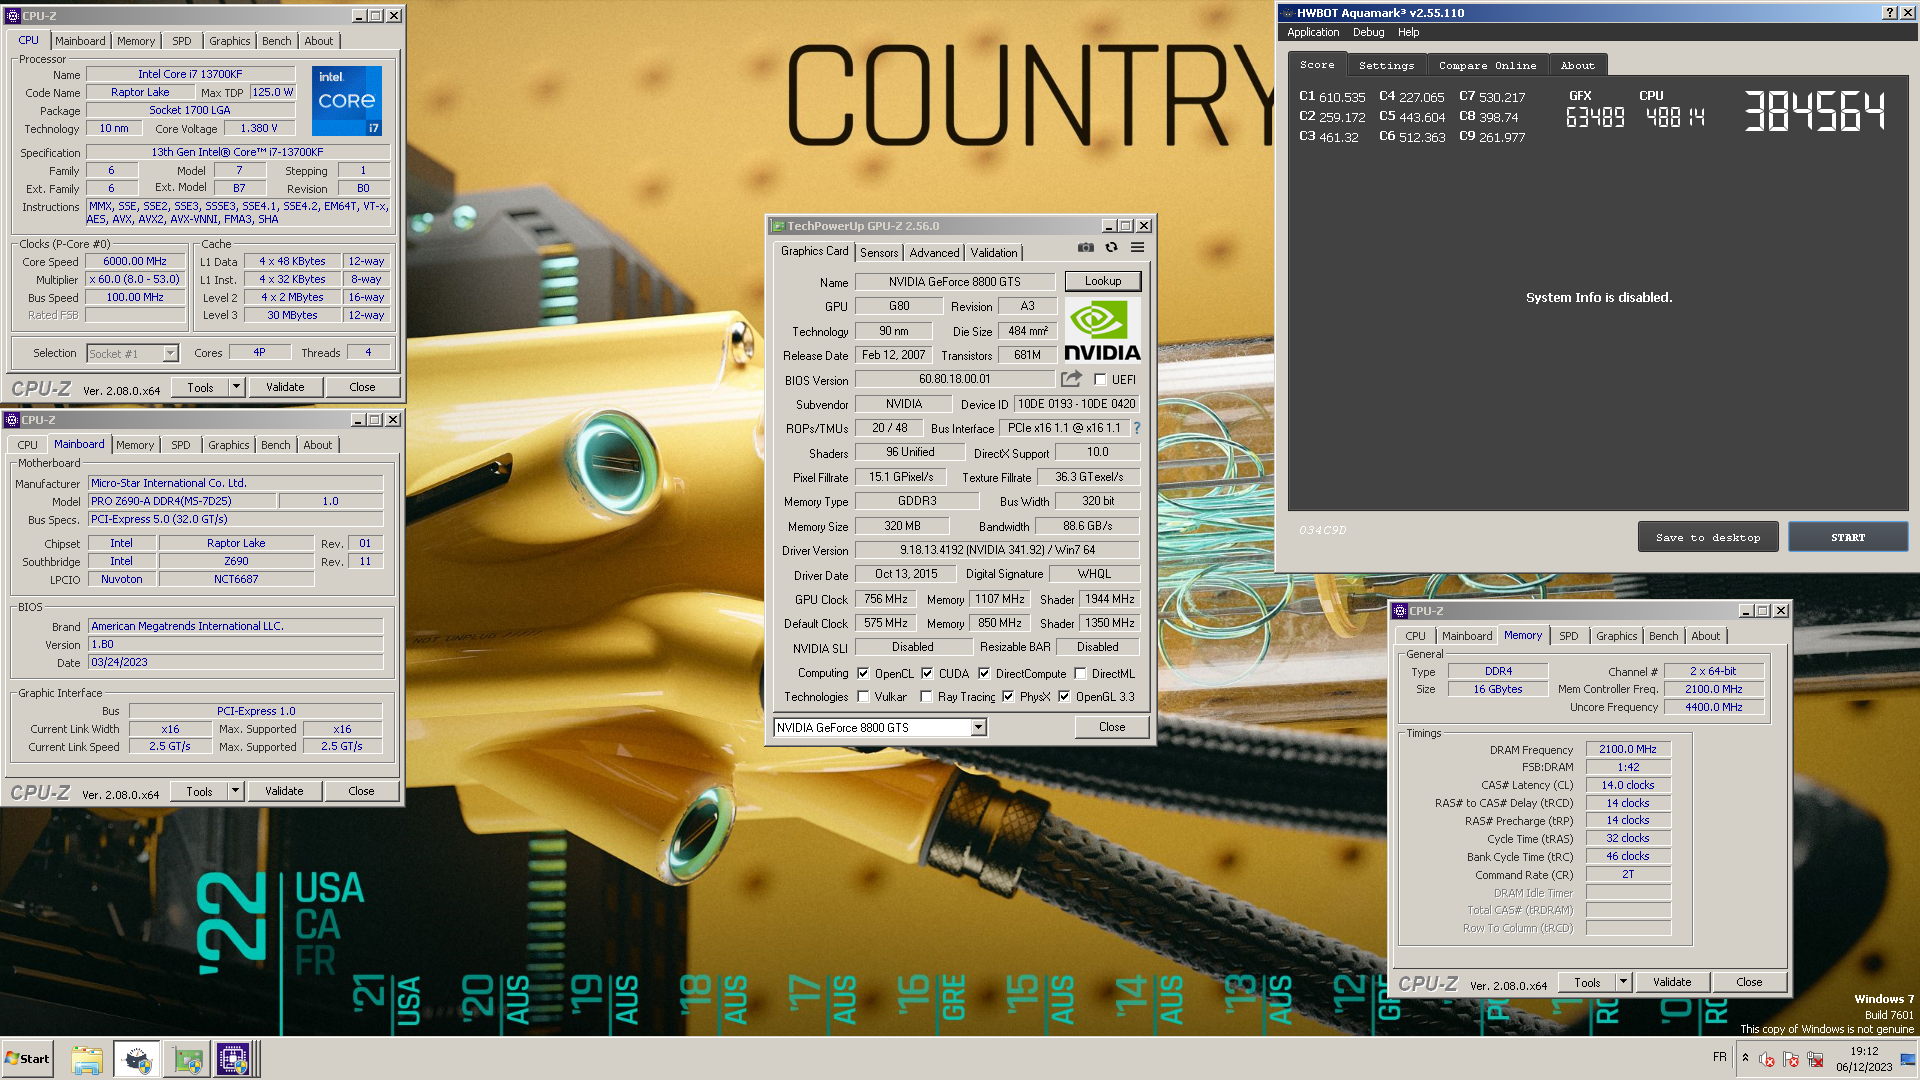Toggle the DirectML checkbox
The height and width of the screenshot is (1080, 1920).
[x=1080, y=674]
